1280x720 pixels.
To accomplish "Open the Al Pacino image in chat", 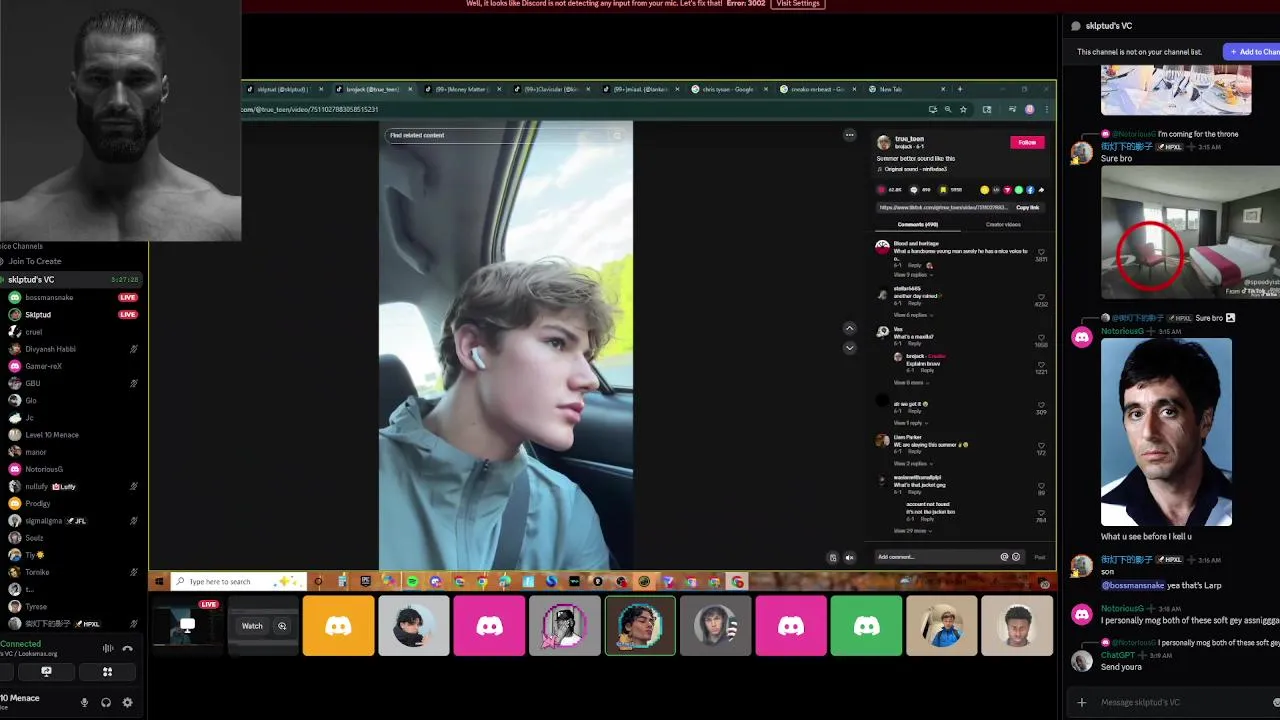I will pos(1166,432).
